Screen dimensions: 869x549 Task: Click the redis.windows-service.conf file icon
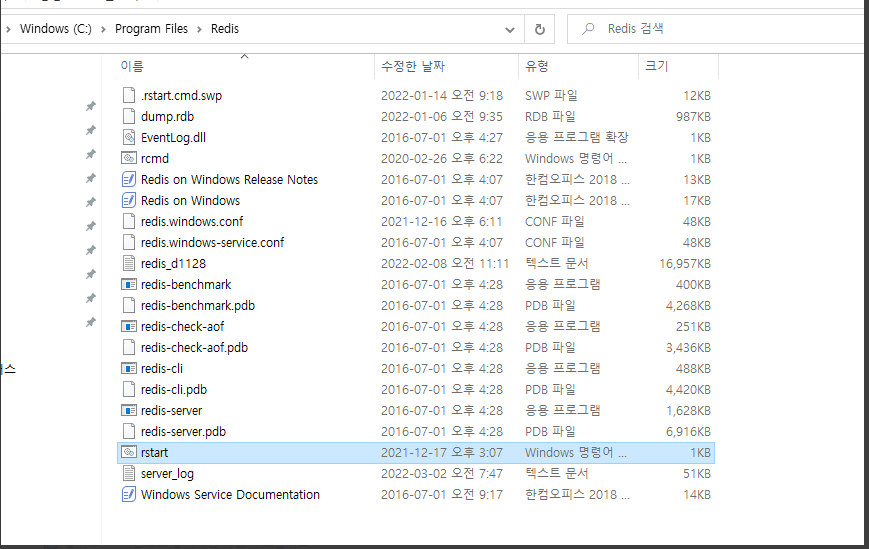129,243
